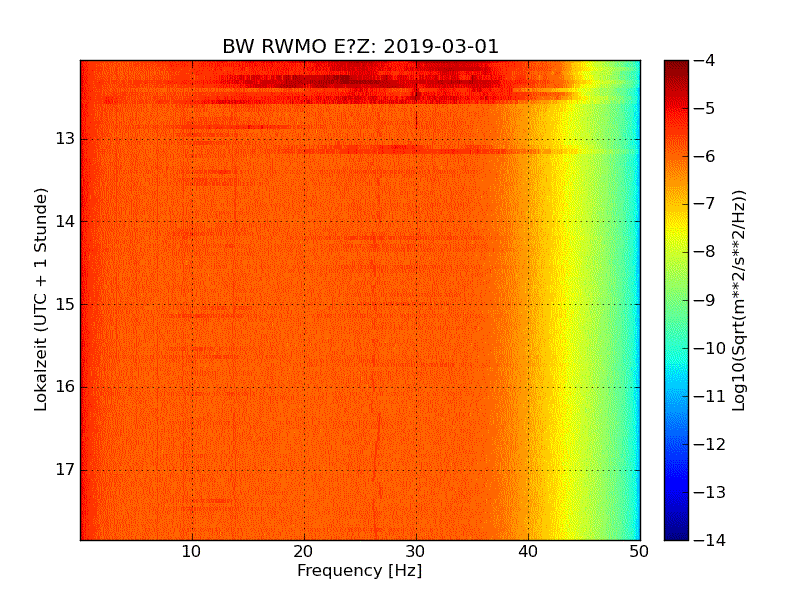Click the x-axis tick label 30
The height and width of the screenshot is (600, 800).
pyautogui.click(x=416, y=552)
